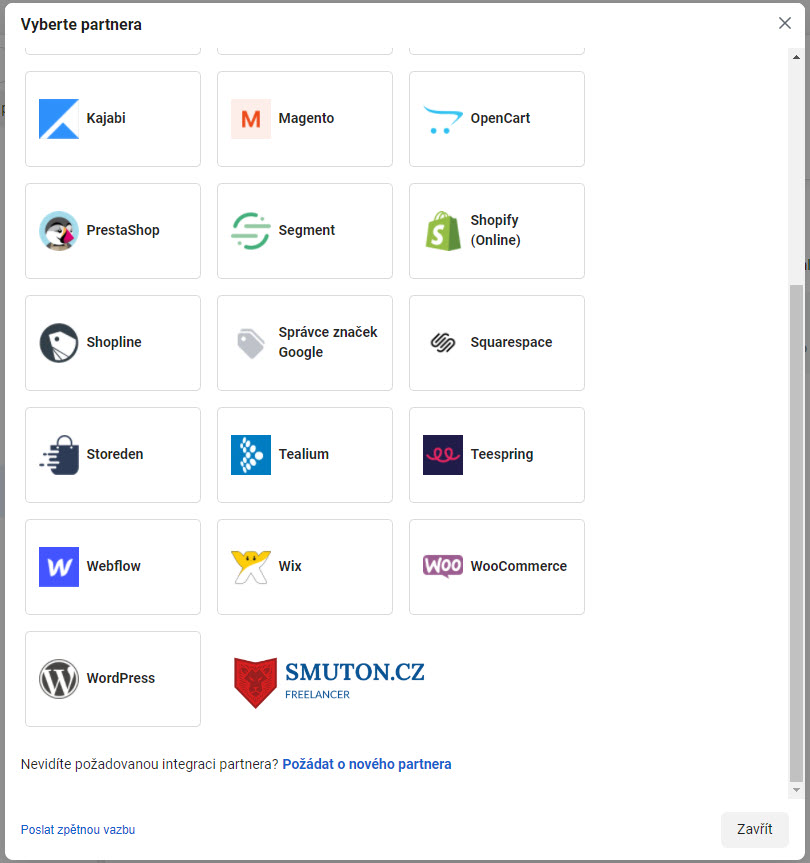The image size is (810, 863).
Task: Pick the Squarespace partner label
Action: pos(511,342)
